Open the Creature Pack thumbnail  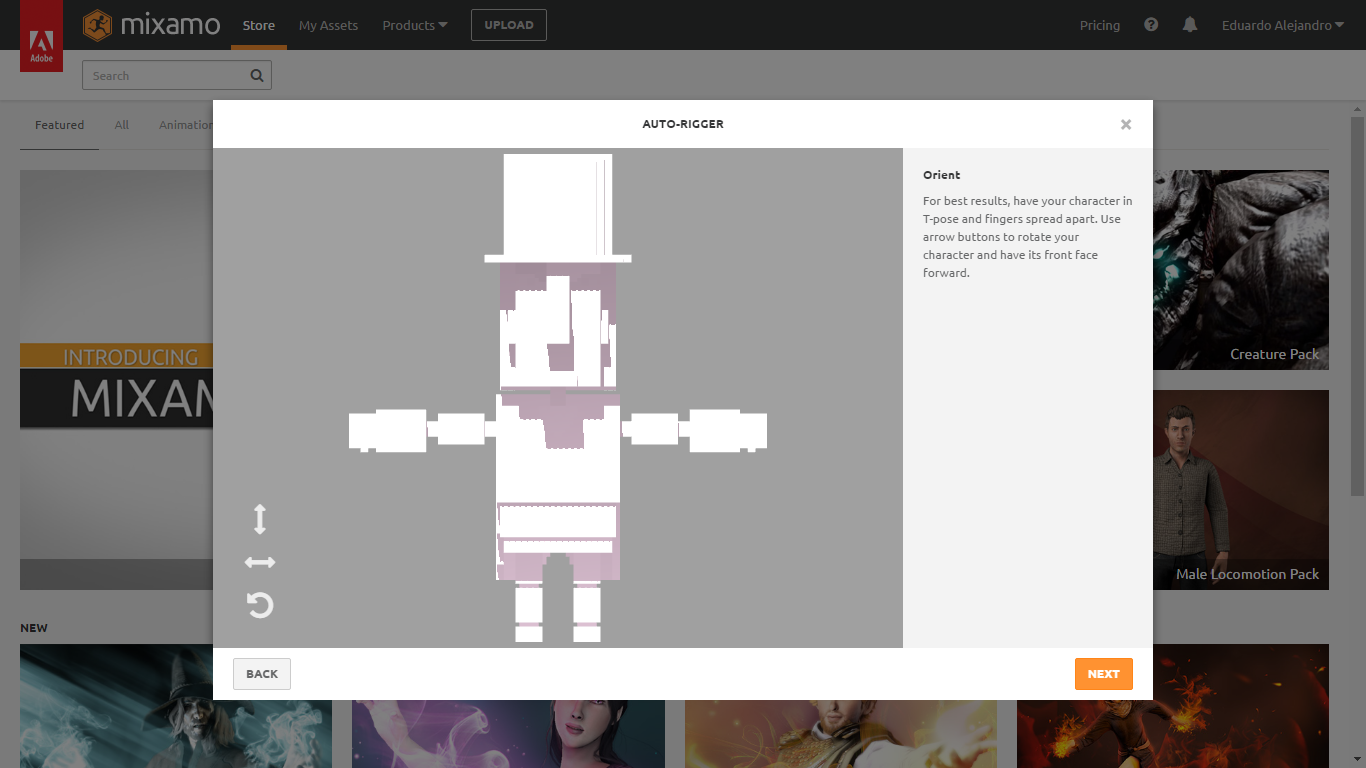1241,270
